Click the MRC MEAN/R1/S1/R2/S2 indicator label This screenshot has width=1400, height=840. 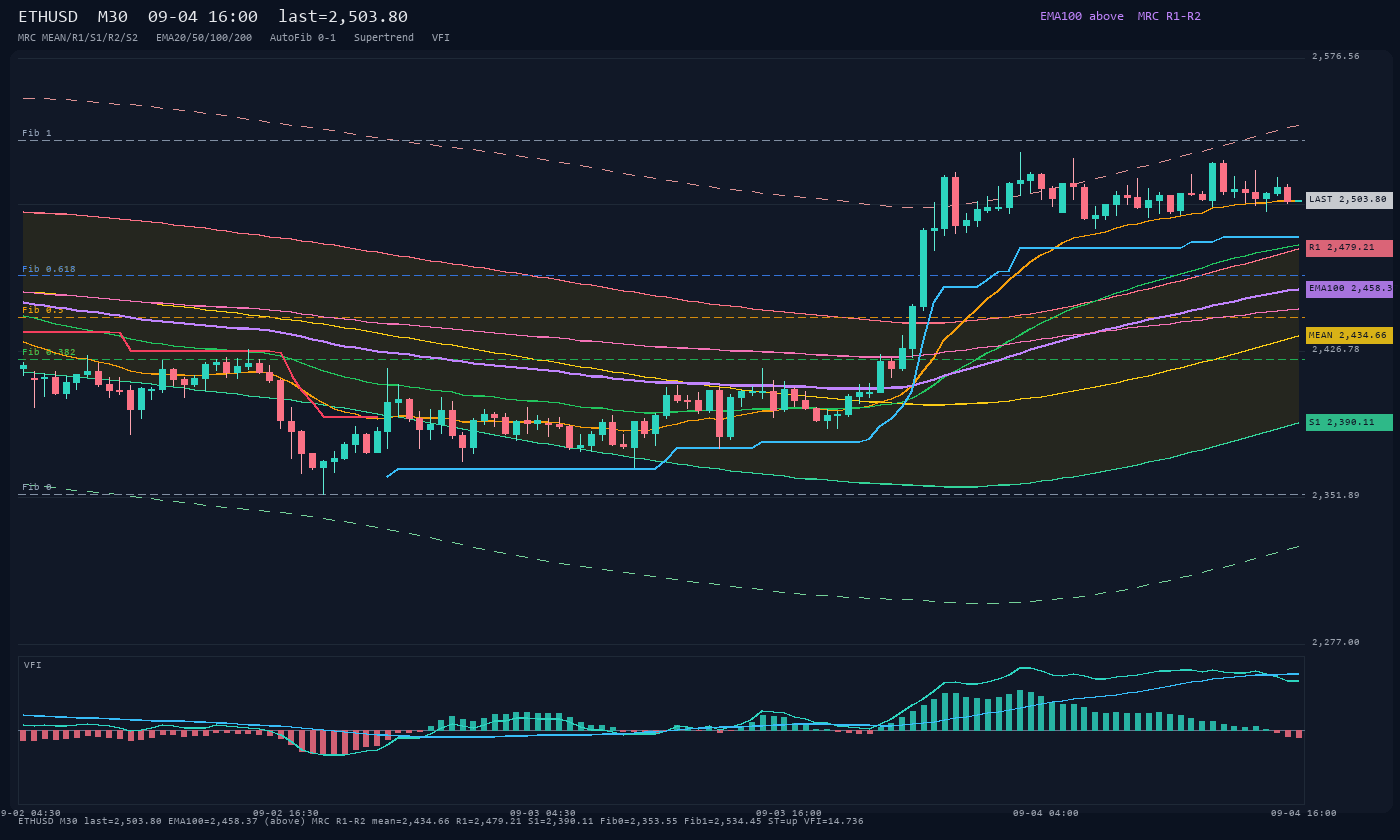click(78, 38)
